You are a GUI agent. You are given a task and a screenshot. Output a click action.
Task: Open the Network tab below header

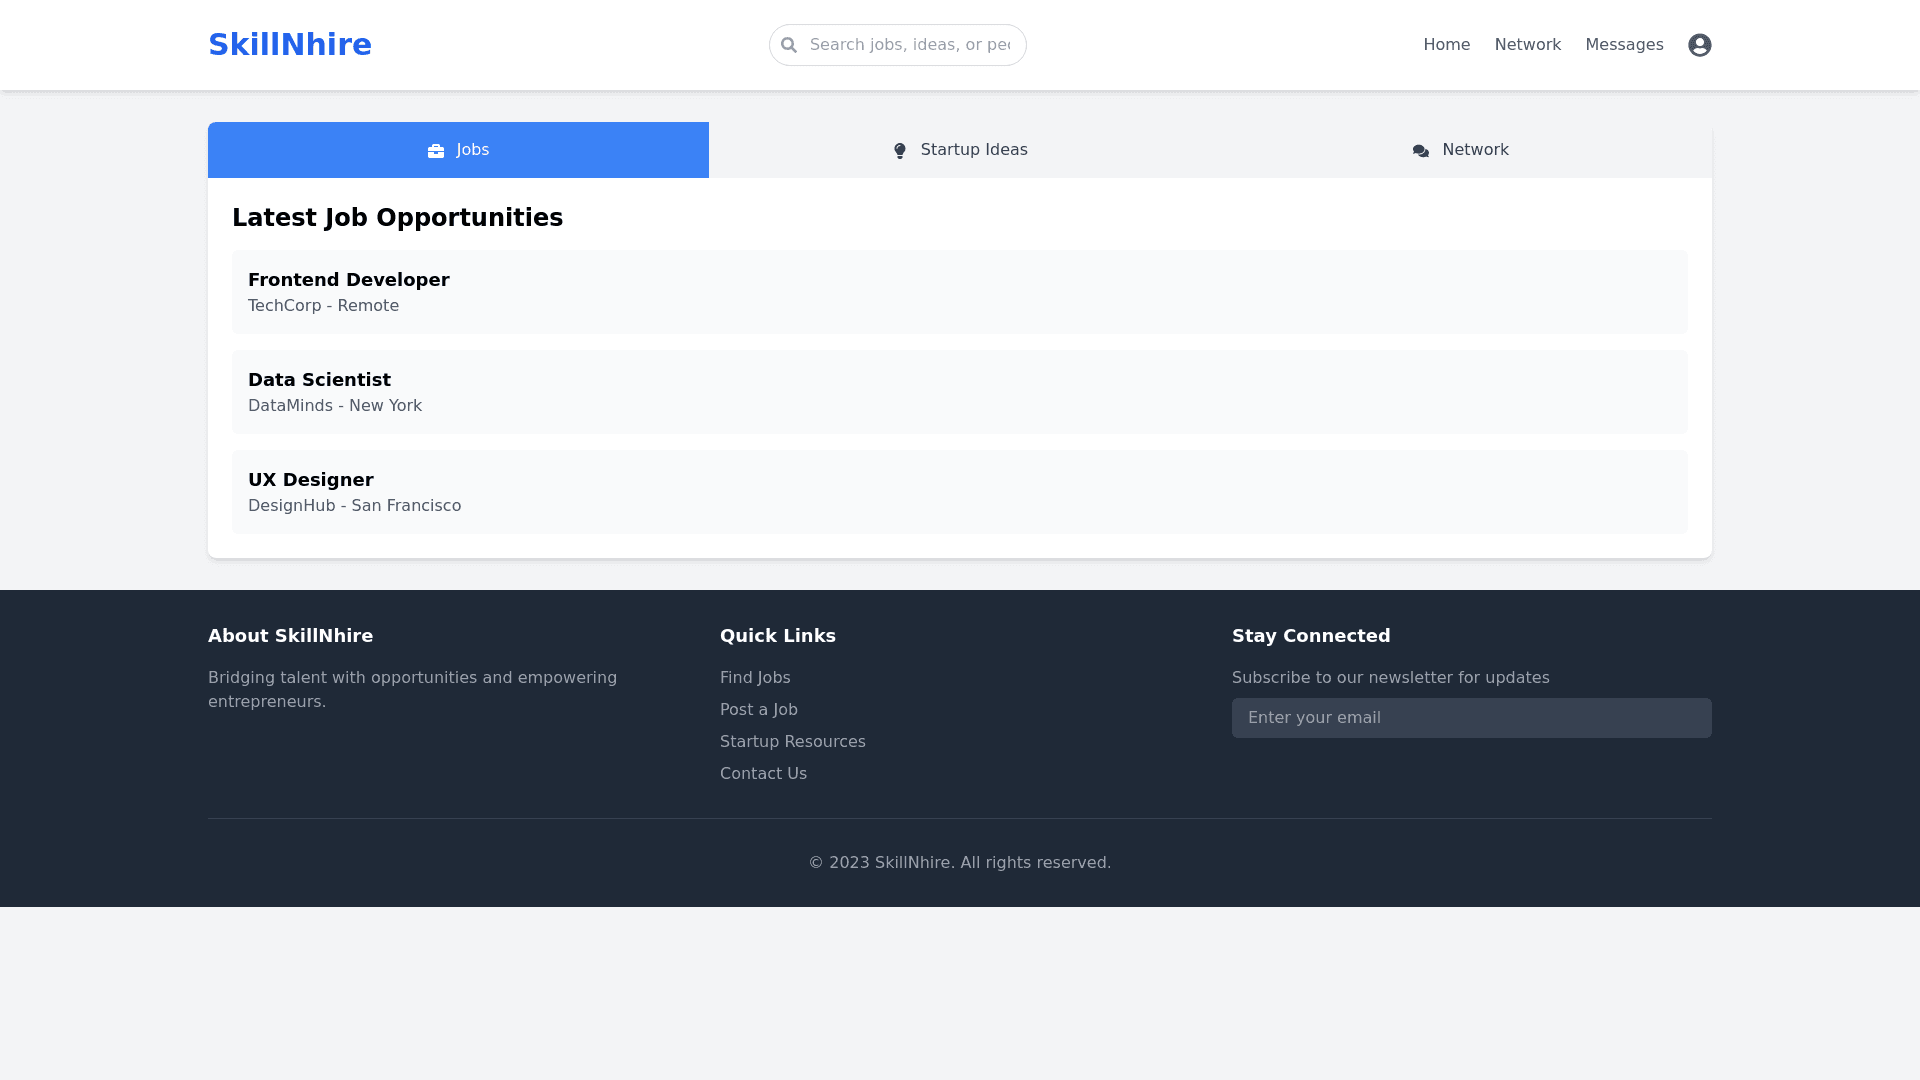pos(1460,150)
